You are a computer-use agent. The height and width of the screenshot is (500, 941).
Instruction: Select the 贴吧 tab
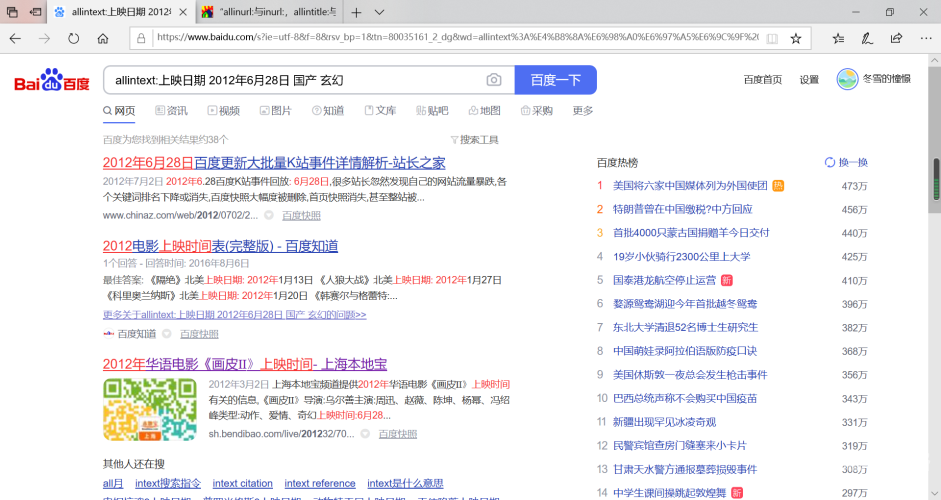[x=432, y=110]
